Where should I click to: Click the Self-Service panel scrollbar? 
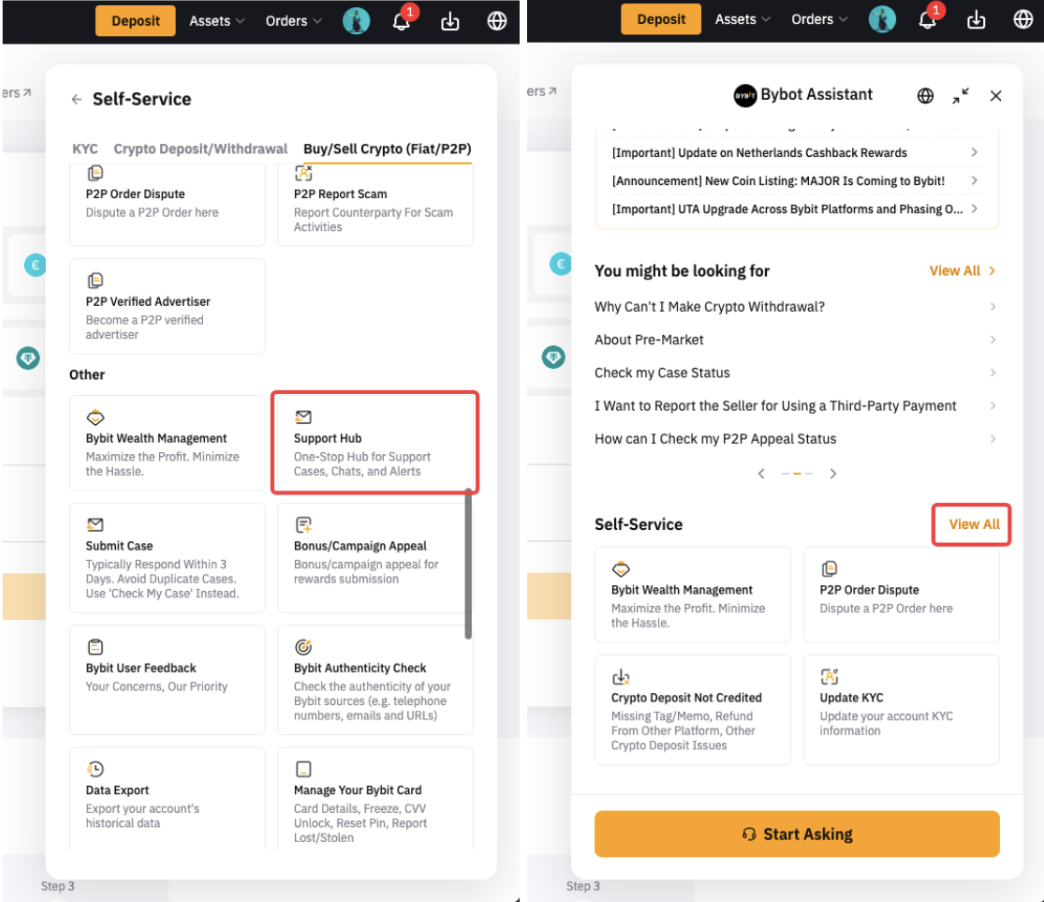point(467,562)
